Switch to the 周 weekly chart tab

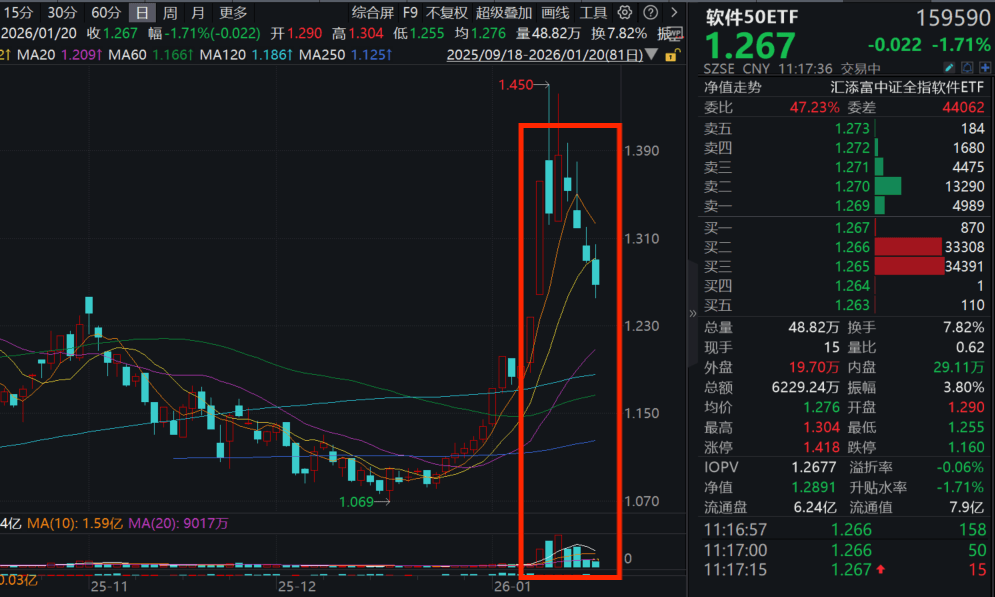(169, 13)
